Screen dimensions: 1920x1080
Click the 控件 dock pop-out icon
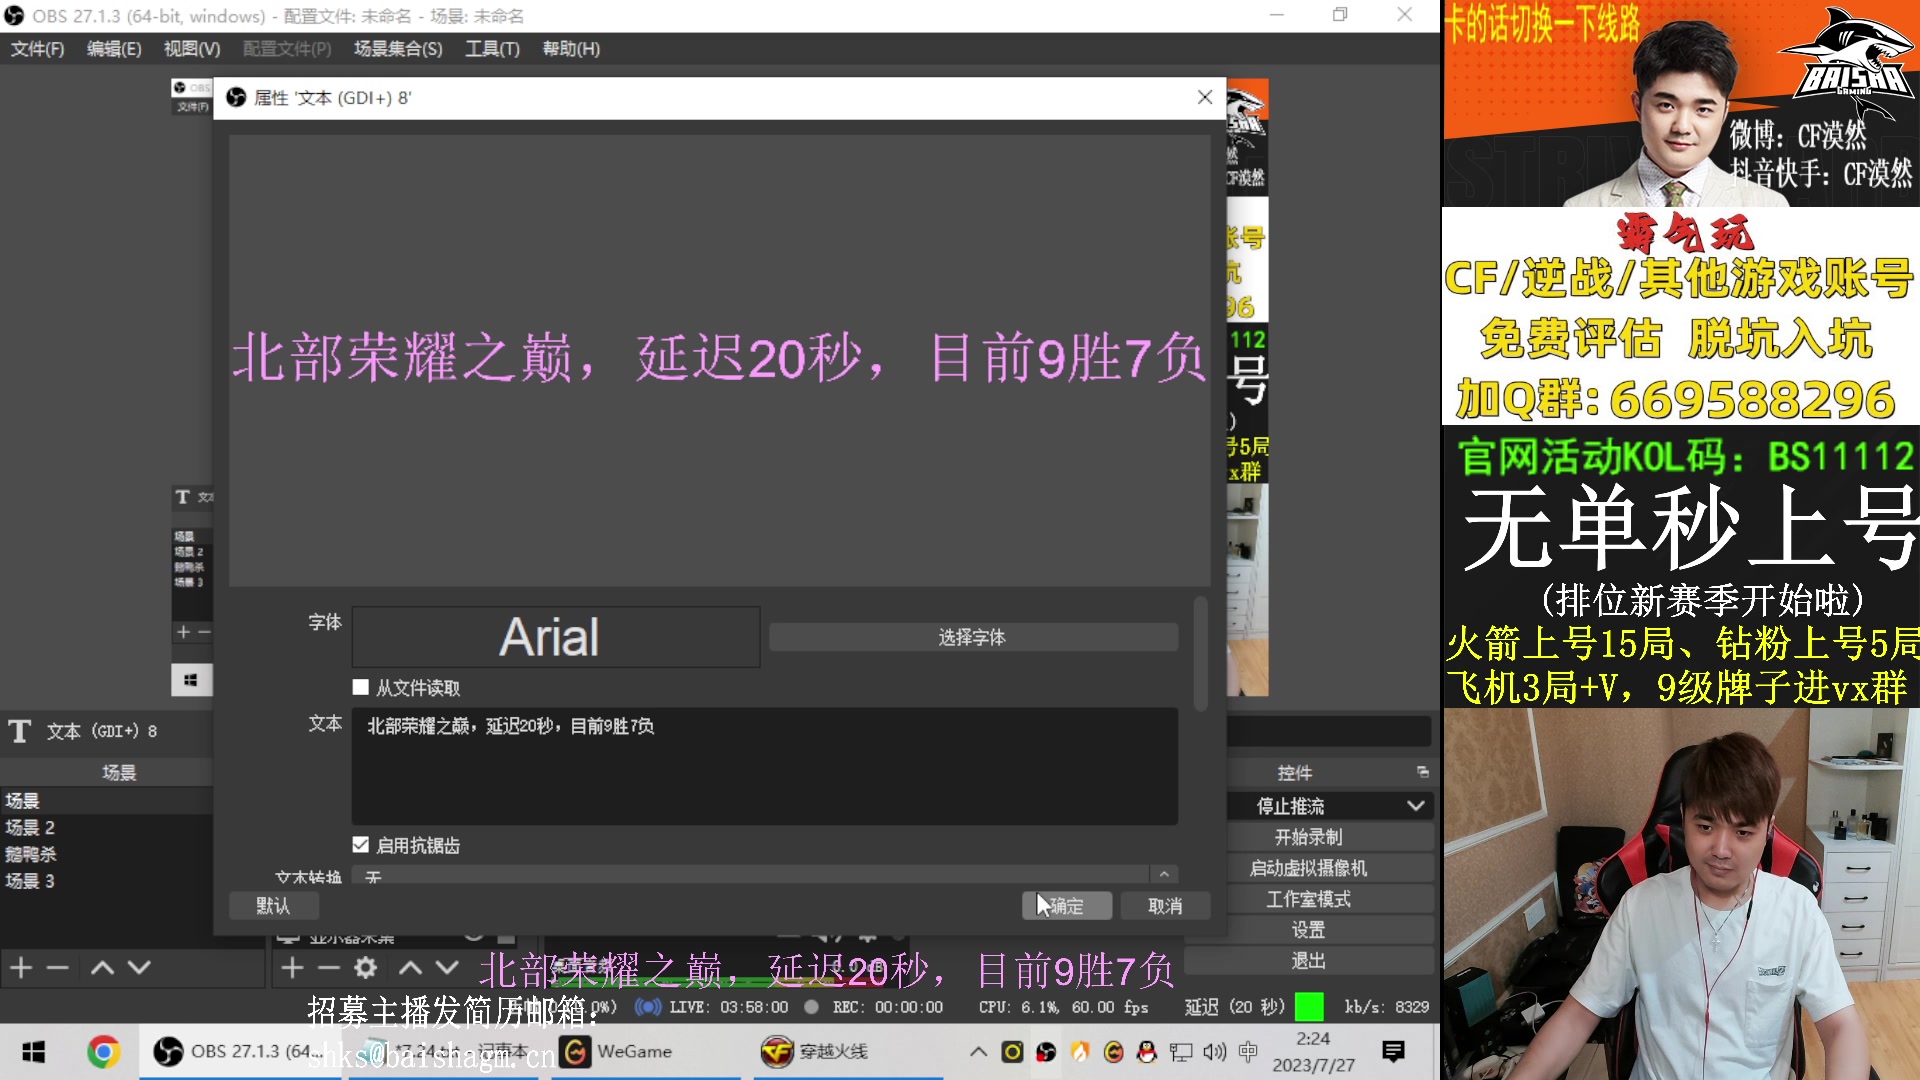click(1423, 772)
